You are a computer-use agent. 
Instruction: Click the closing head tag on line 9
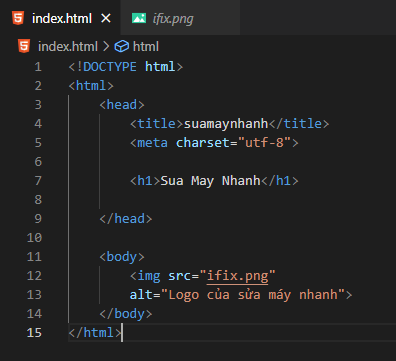pos(126,219)
